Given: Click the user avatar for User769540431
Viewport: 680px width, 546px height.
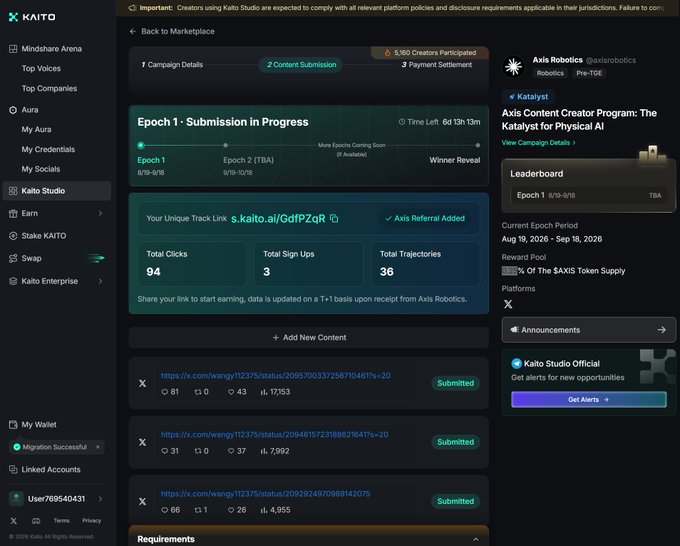Looking at the screenshot, I should [16, 499].
